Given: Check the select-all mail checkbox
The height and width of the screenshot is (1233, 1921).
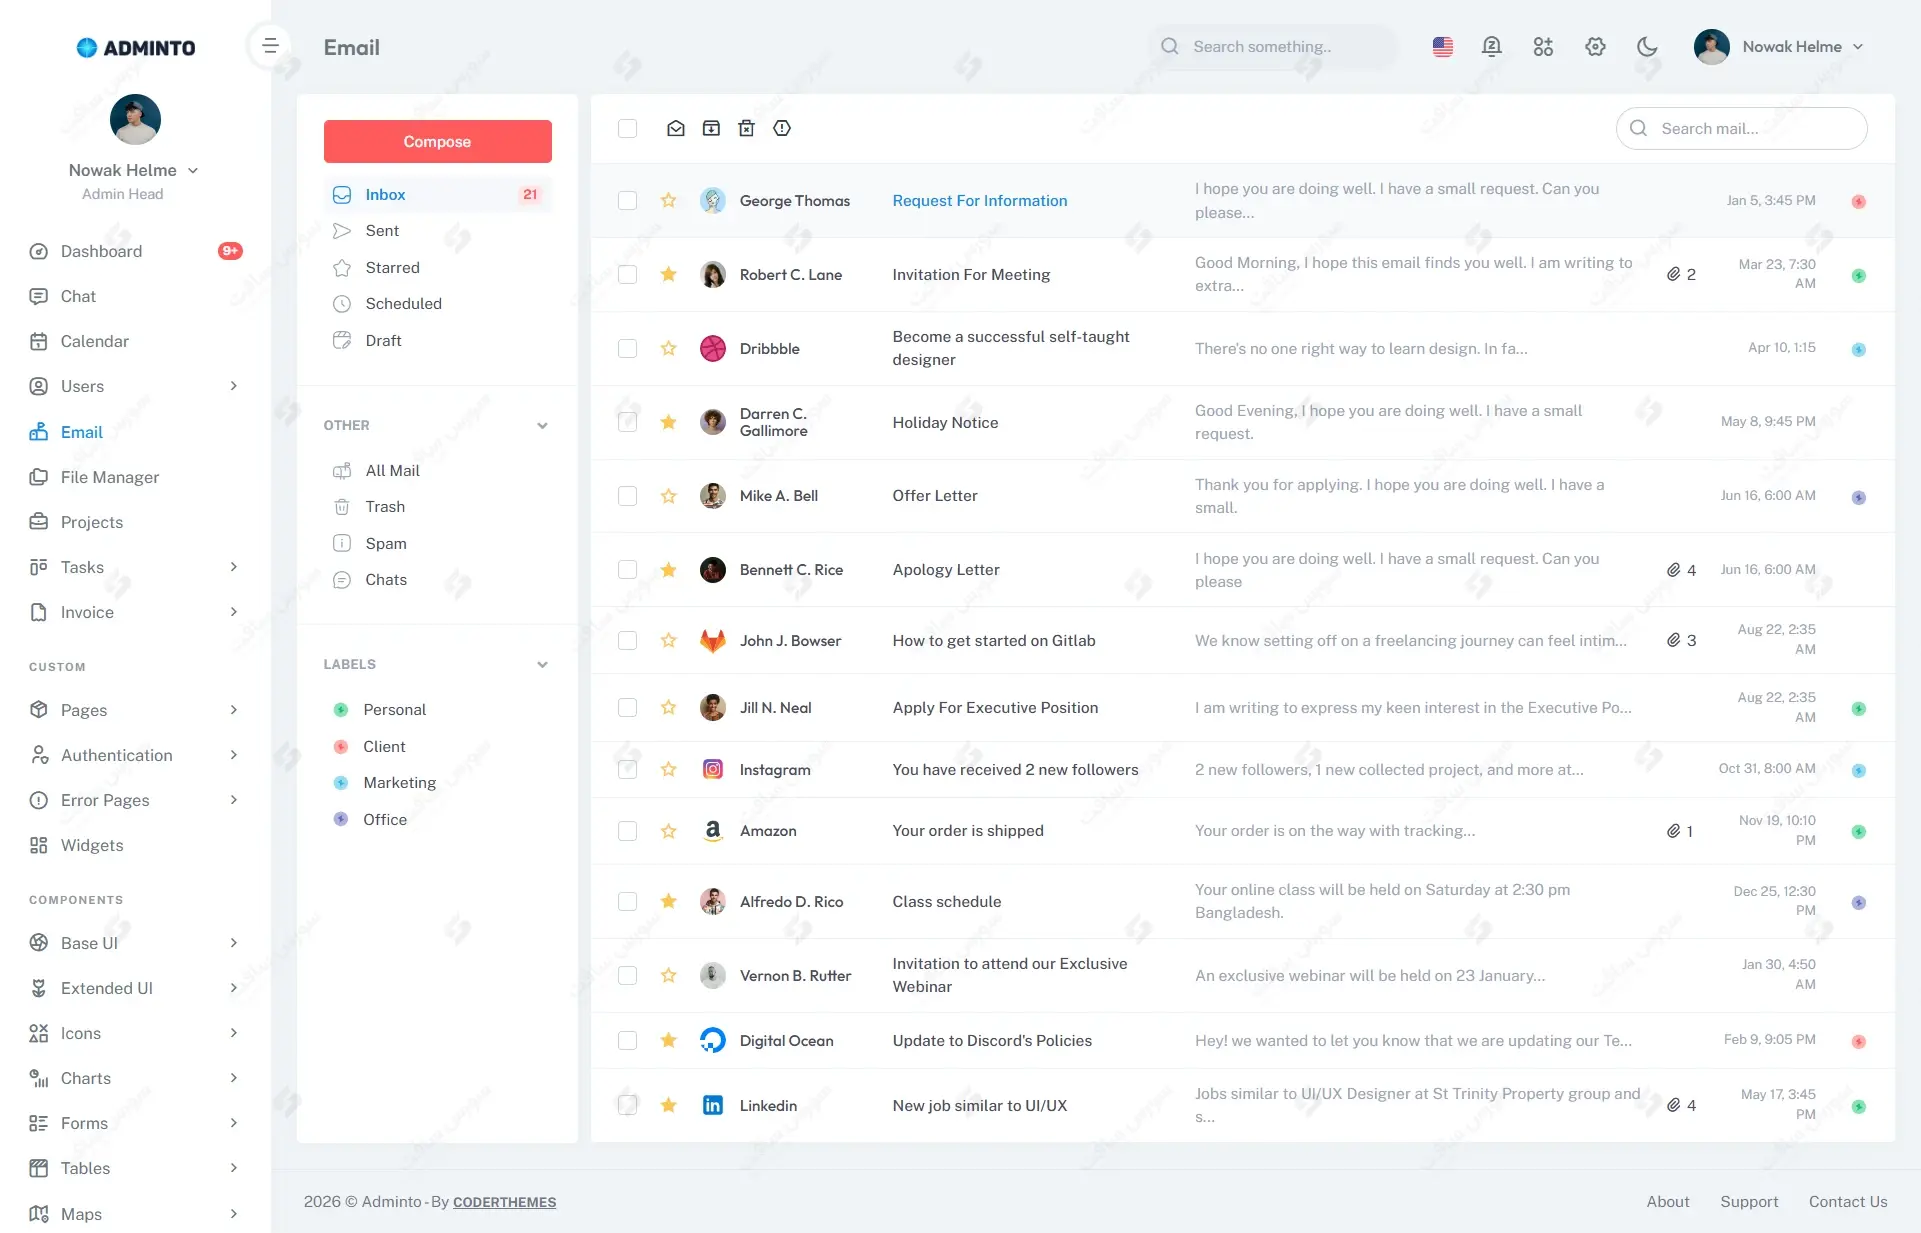Looking at the screenshot, I should 627,128.
